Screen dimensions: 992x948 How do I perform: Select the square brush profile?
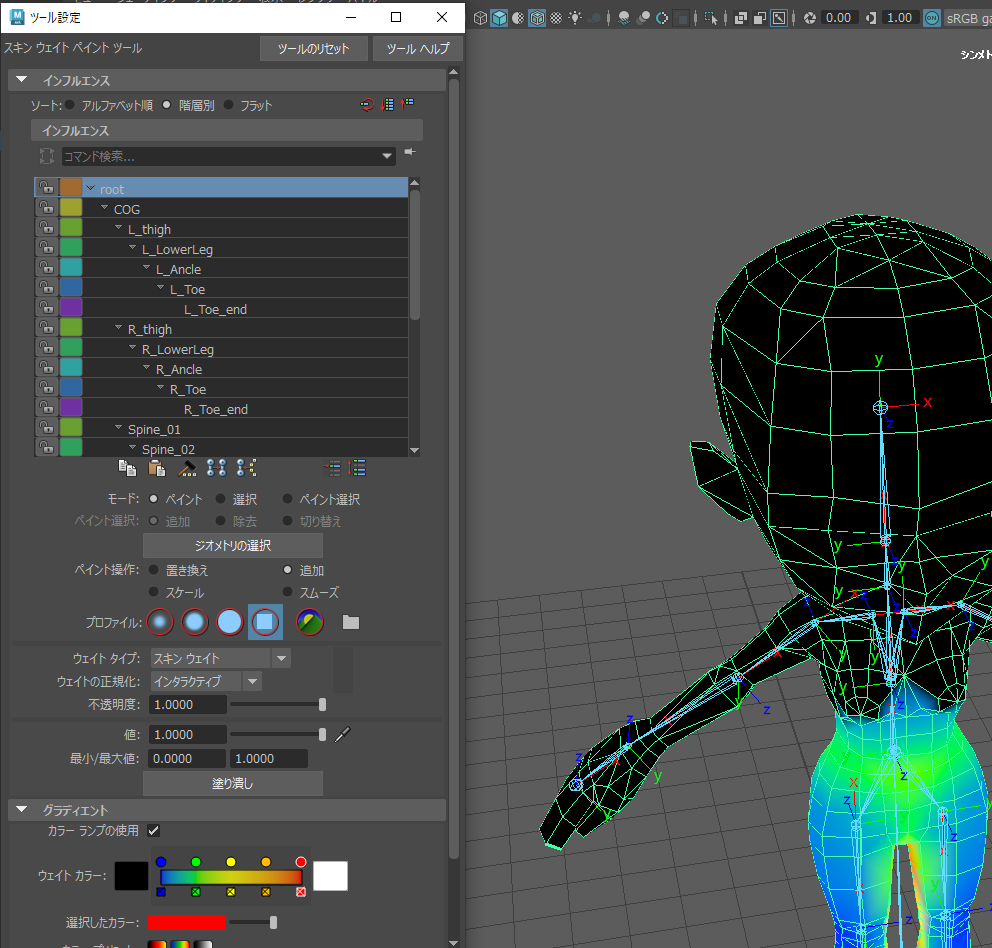coord(265,622)
